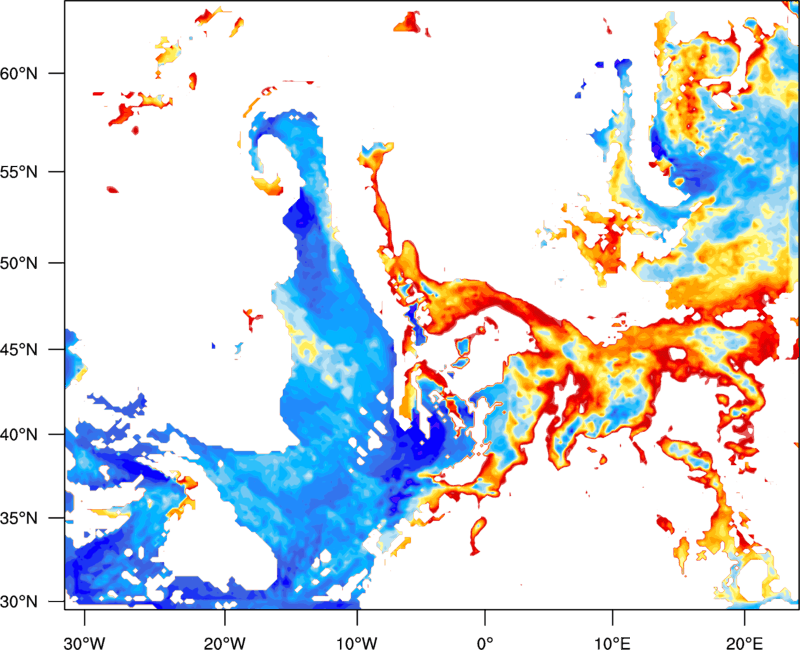Click the 55°N latitude label
This screenshot has width=800, height=650.
tap(19, 172)
